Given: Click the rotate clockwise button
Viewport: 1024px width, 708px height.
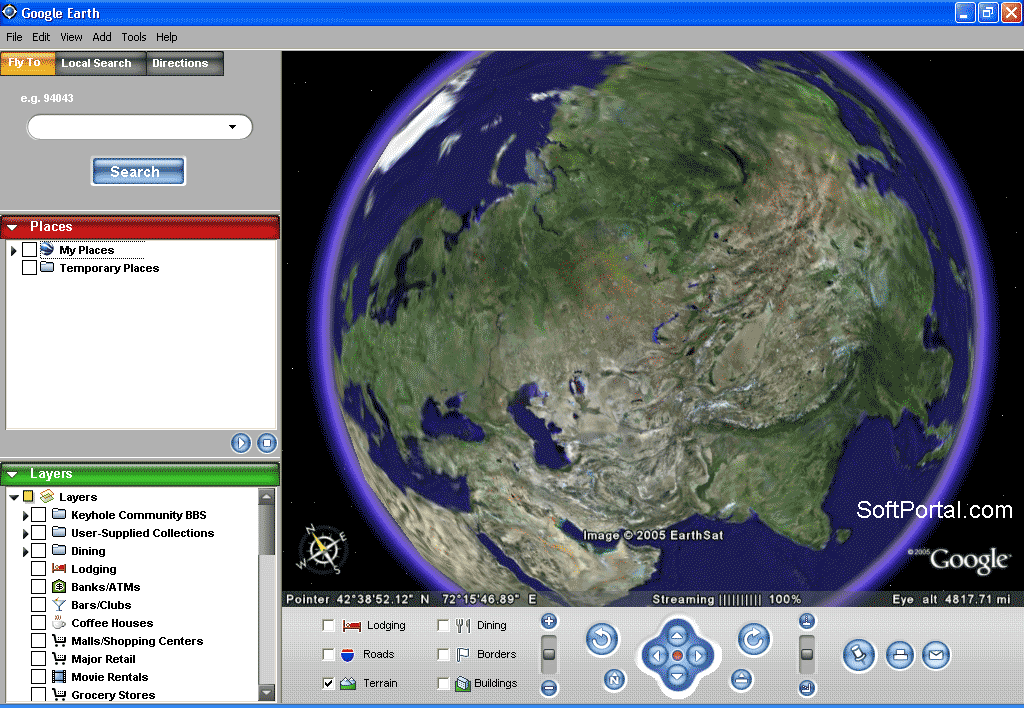Looking at the screenshot, I should point(754,639).
